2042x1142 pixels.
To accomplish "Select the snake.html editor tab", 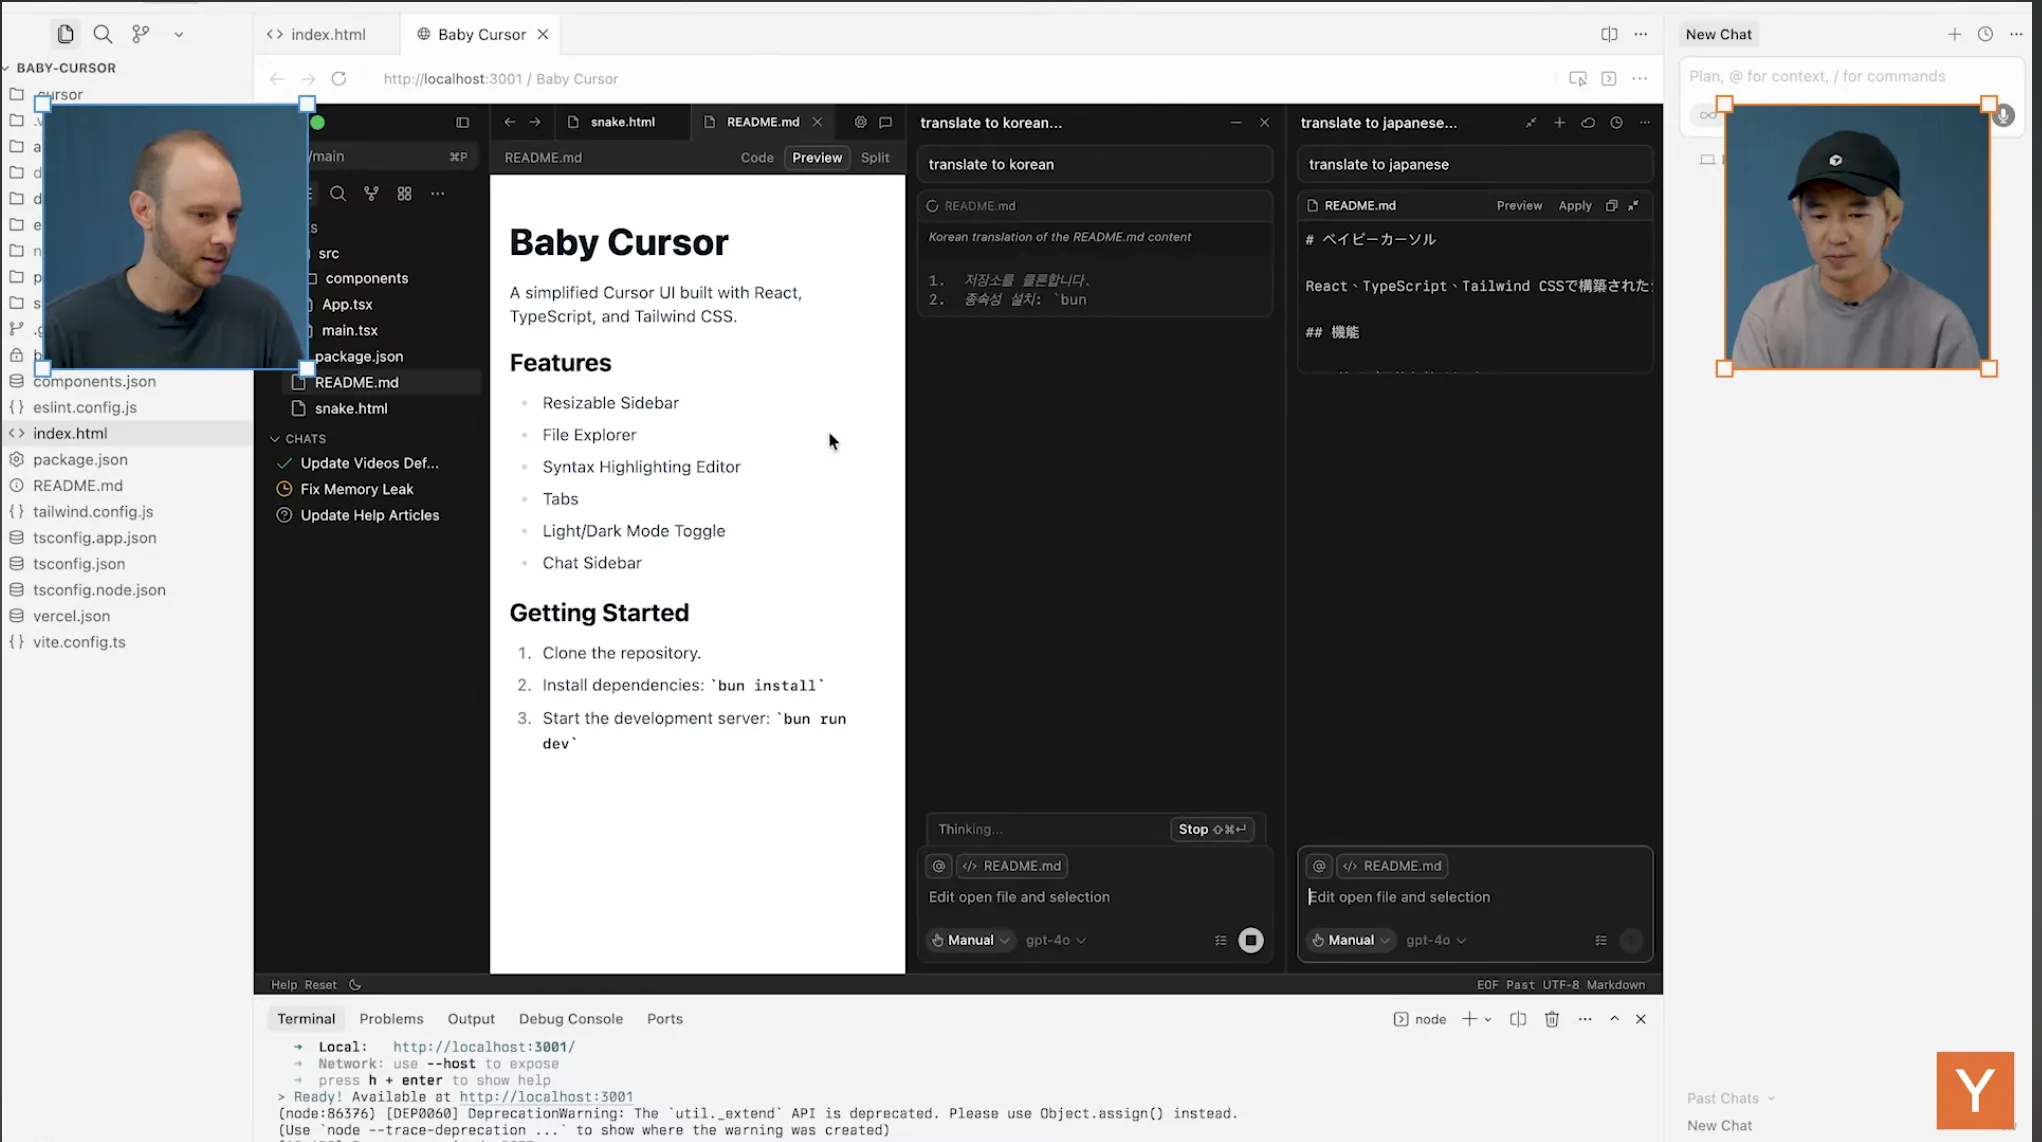I will [621, 122].
